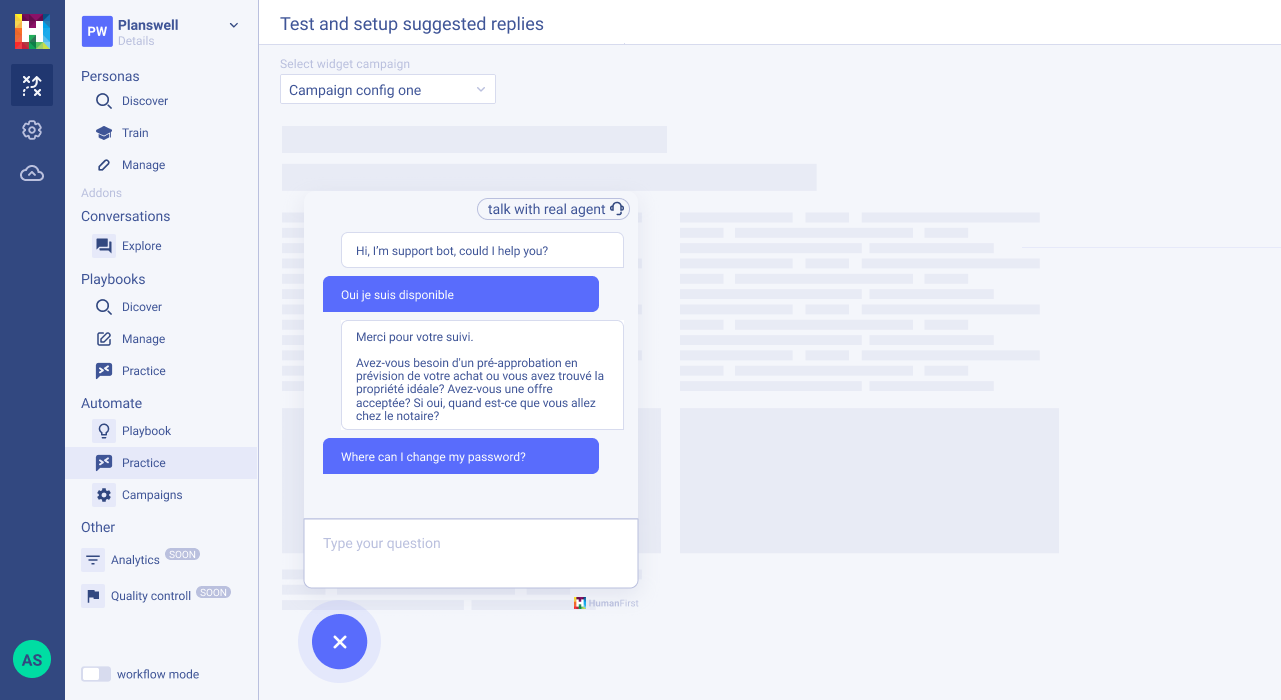Viewport: 1281px width, 700px height.
Task: Open the settings gear in the dark sidebar
Action: click(31, 129)
